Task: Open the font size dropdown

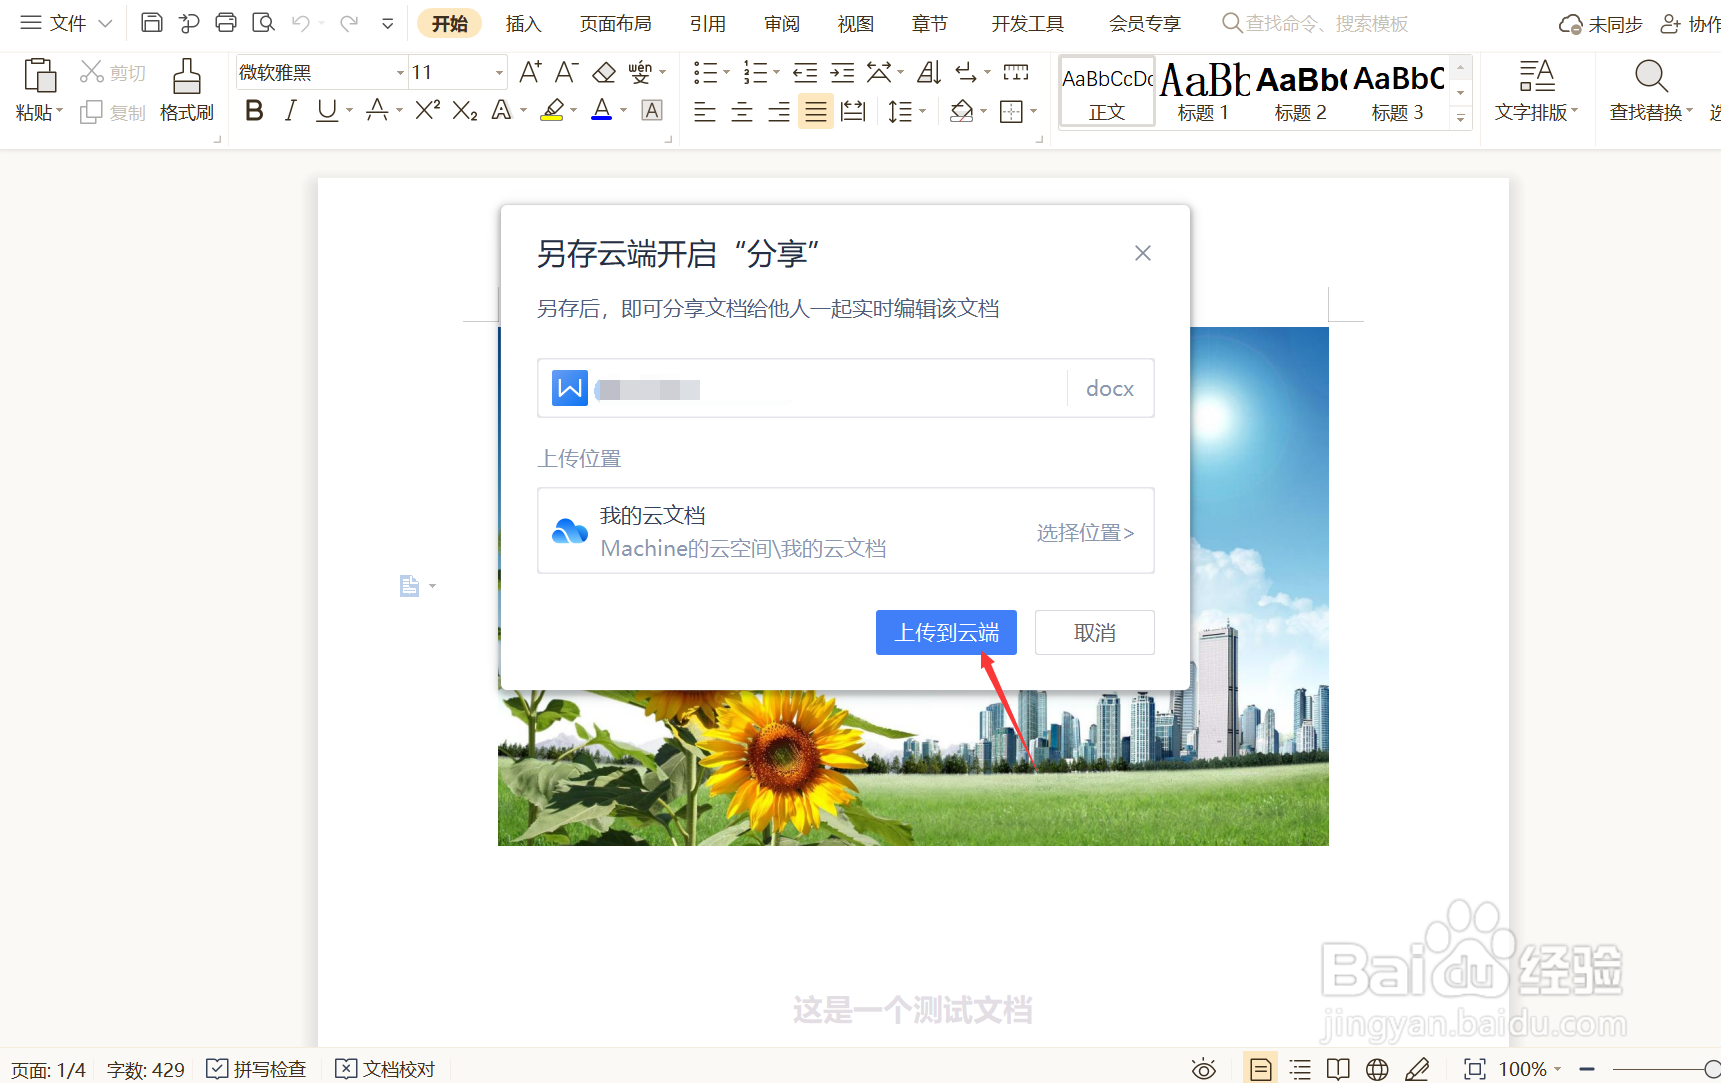Action: pos(499,72)
